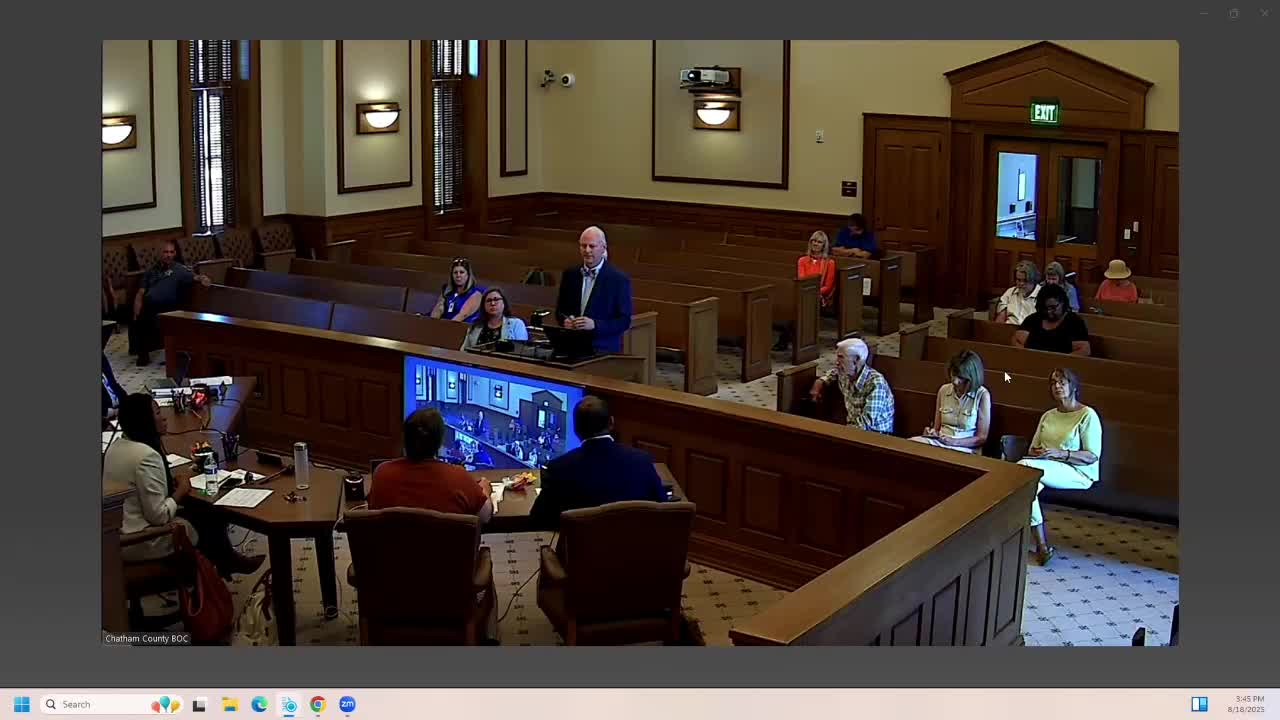Open Google Chrome from the taskbar

317,704
